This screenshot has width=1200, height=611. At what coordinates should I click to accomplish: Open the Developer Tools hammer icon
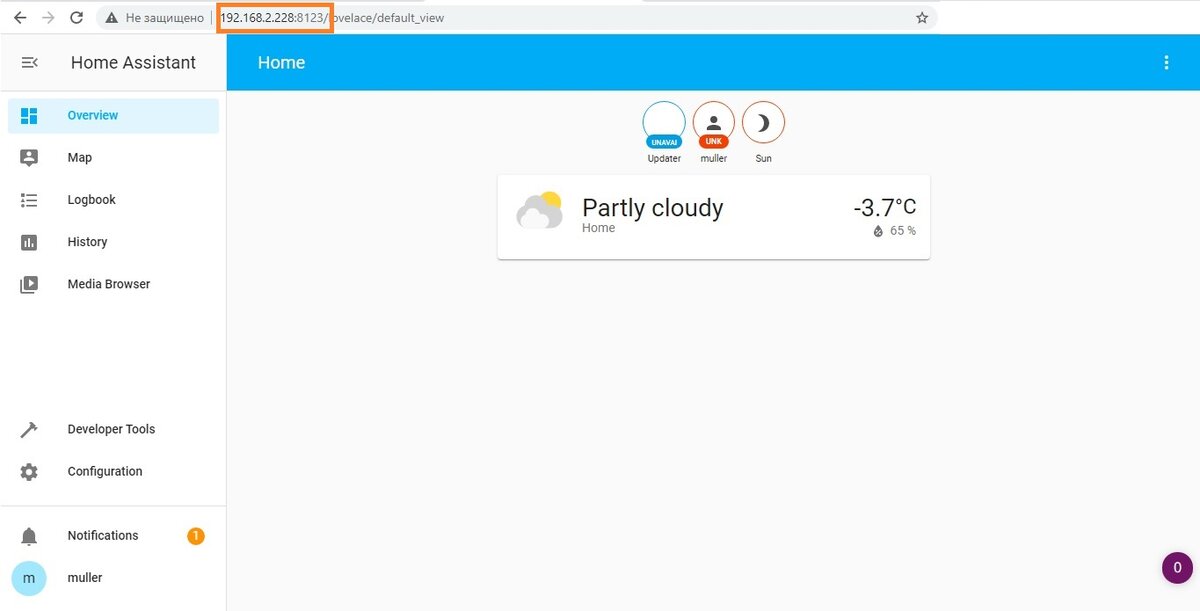tap(29, 430)
